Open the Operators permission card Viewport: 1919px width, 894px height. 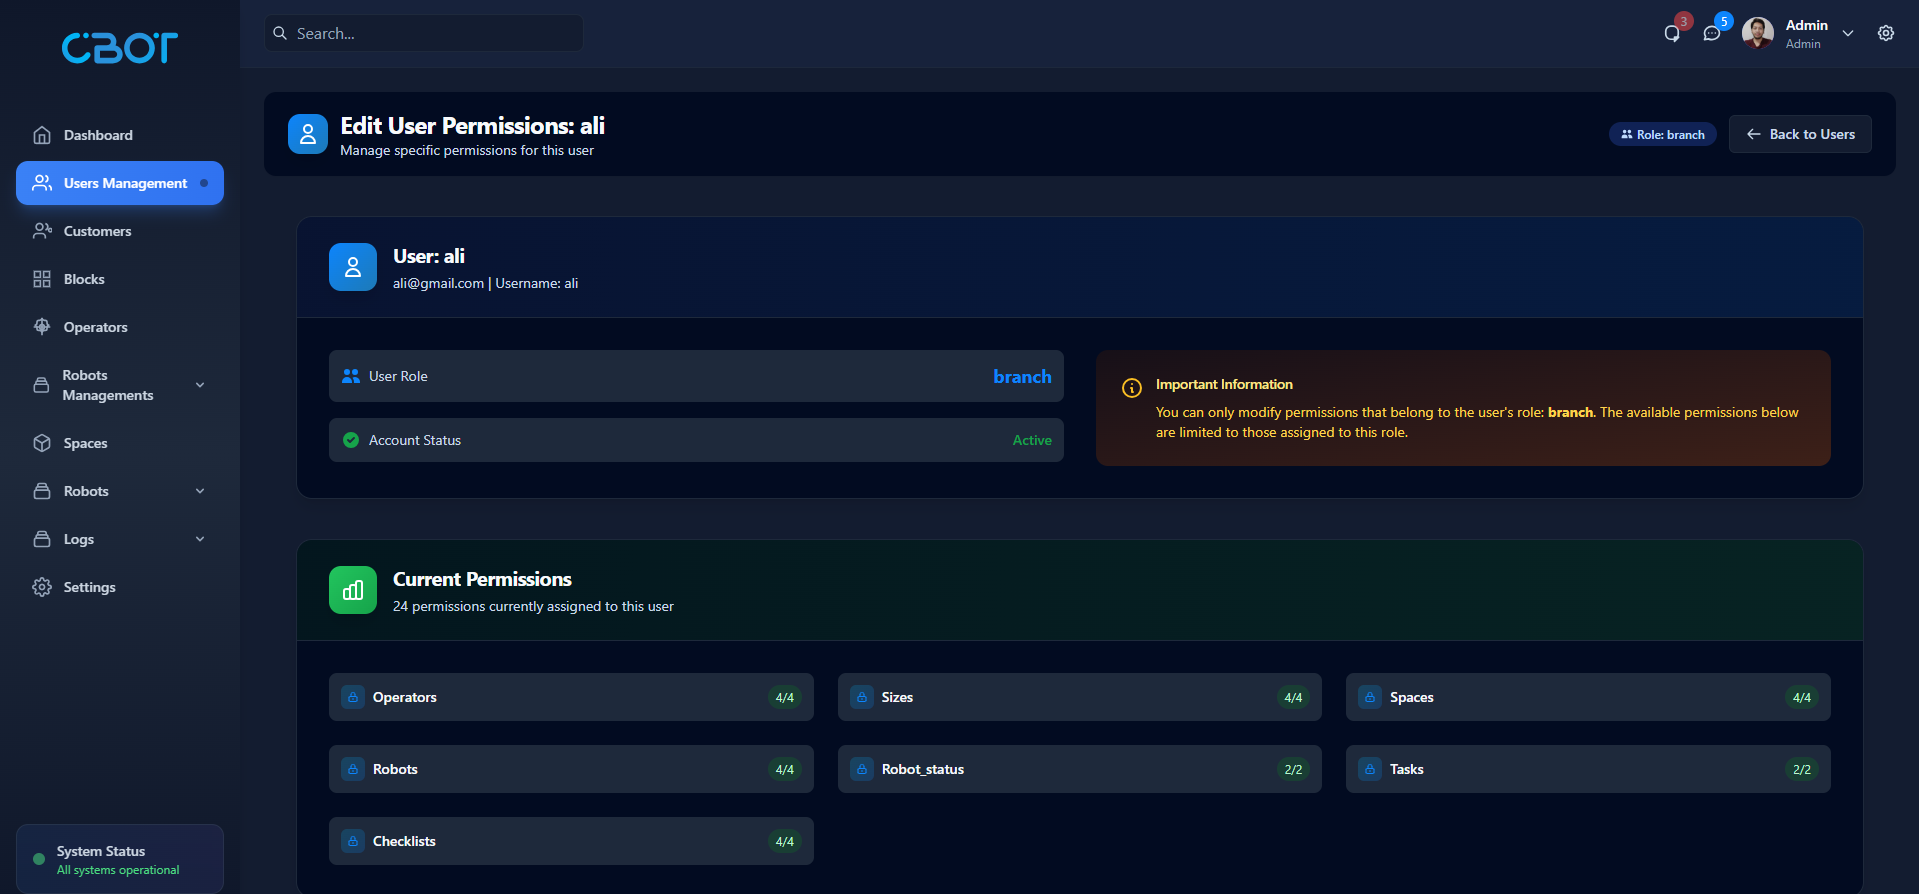point(571,697)
